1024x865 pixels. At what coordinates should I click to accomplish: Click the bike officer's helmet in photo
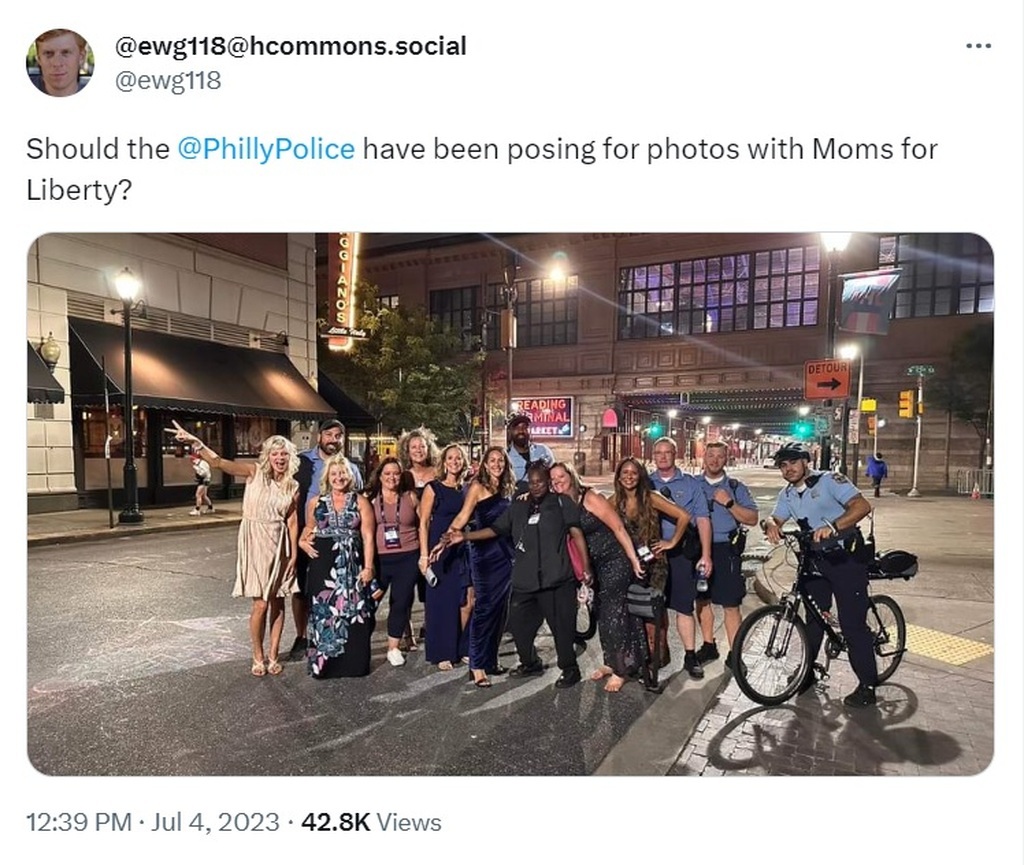[792, 451]
